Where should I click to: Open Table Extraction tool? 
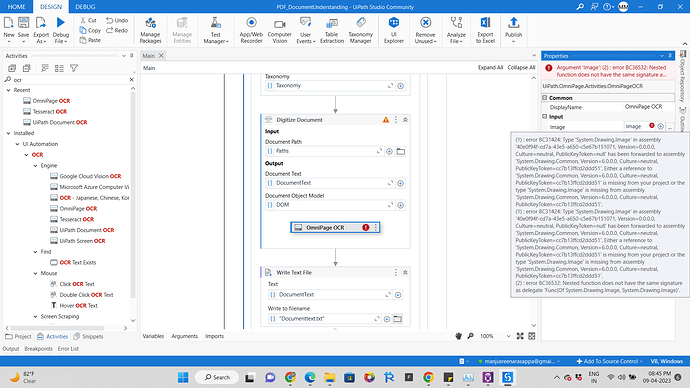point(332,30)
